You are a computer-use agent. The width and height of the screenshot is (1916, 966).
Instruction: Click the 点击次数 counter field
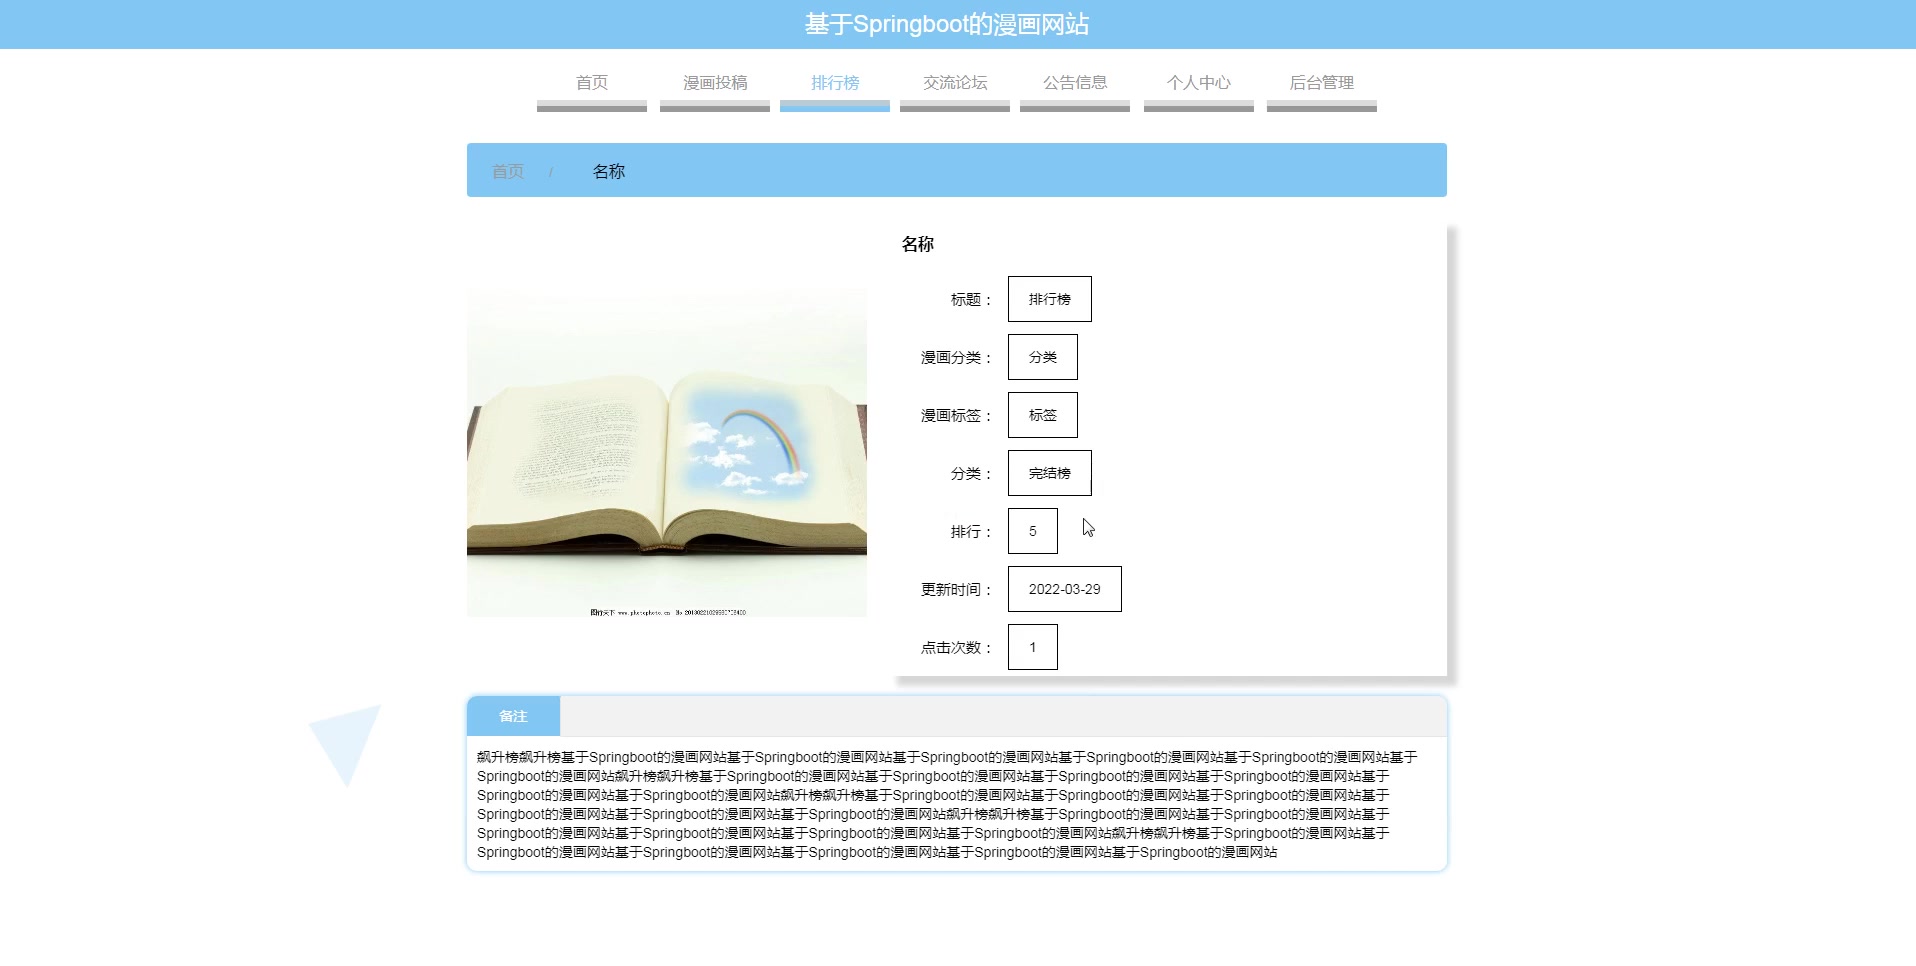coord(1032,646)
